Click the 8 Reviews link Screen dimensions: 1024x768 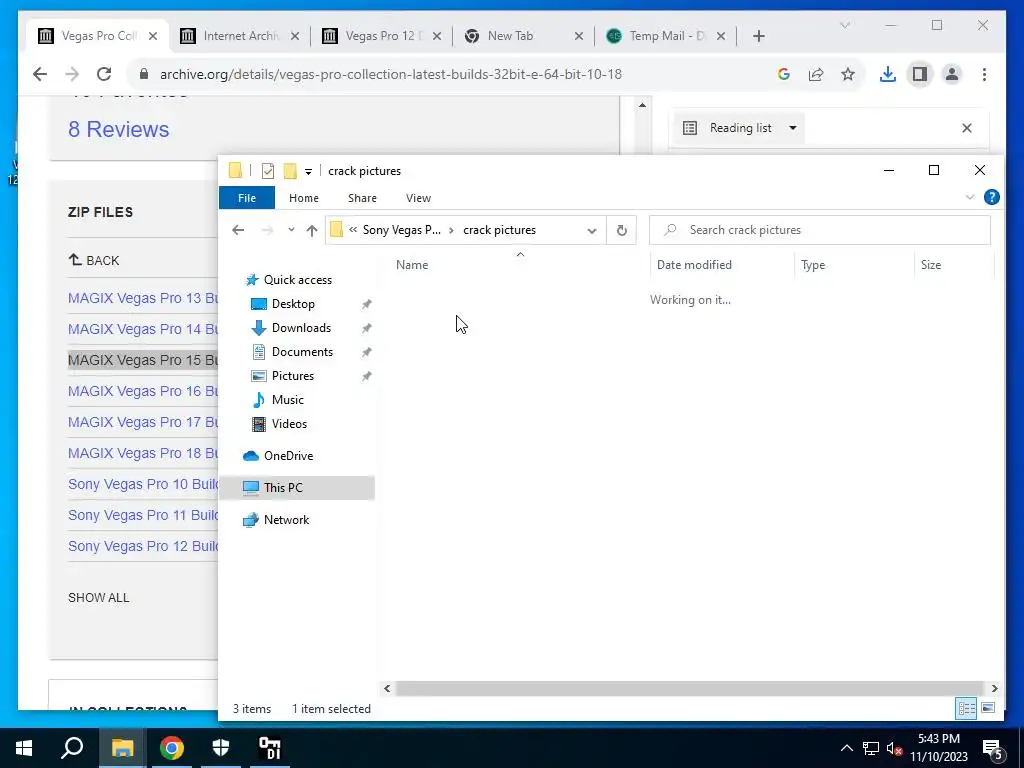(118, 129)
